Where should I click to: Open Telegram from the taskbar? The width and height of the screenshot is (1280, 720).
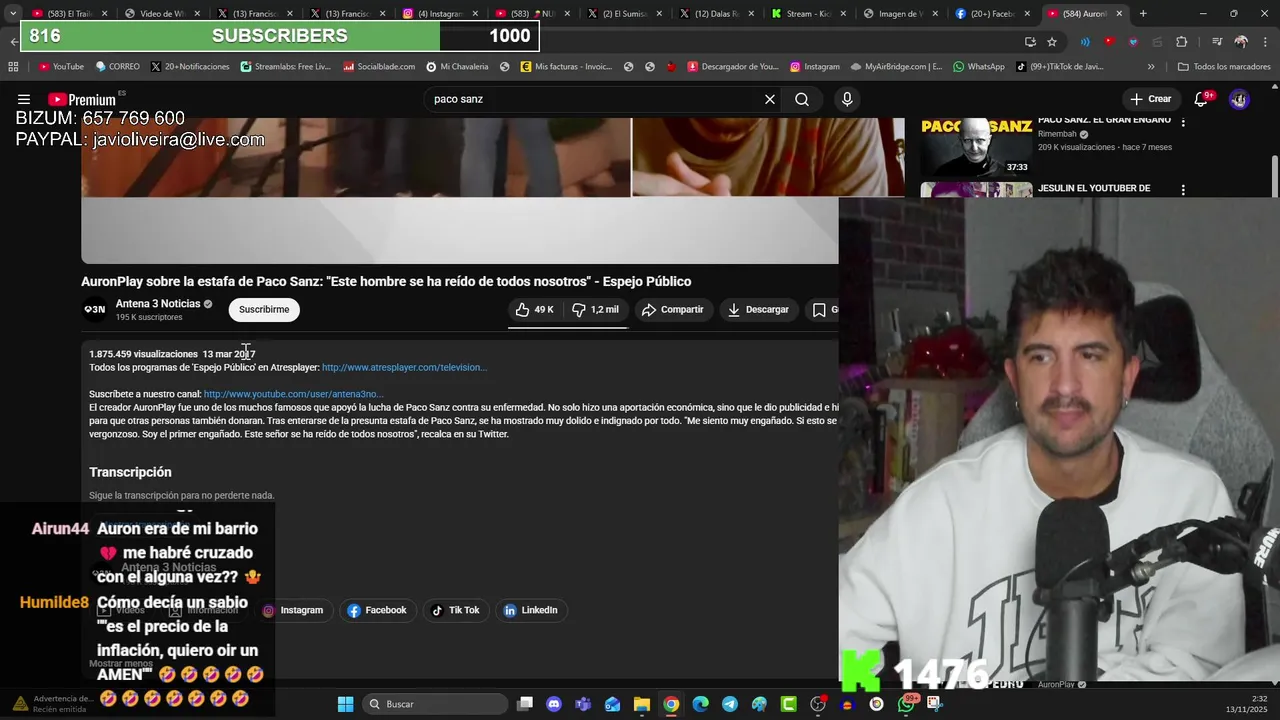[730, 704]
